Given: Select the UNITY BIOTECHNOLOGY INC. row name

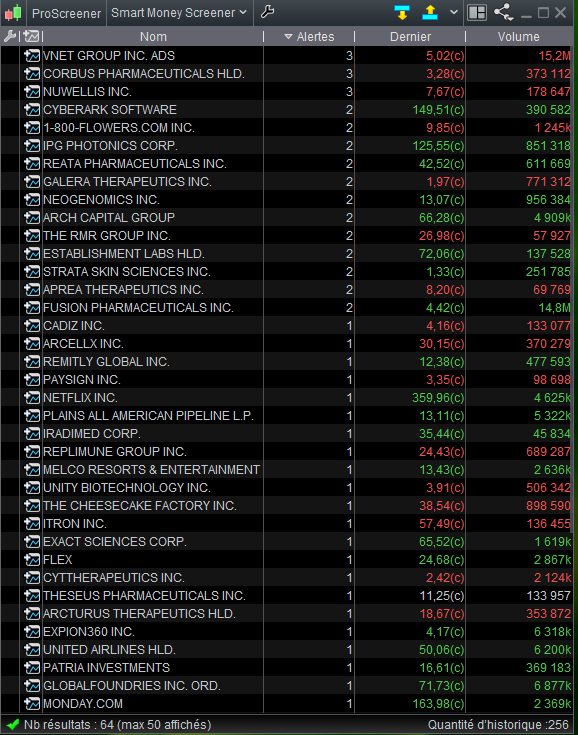Looking at the screenshot, I should tap(127, 488).
